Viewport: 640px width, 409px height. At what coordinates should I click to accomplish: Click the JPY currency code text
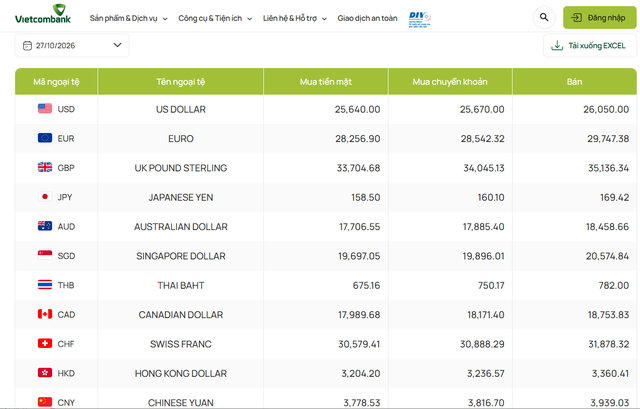point(65,198)
